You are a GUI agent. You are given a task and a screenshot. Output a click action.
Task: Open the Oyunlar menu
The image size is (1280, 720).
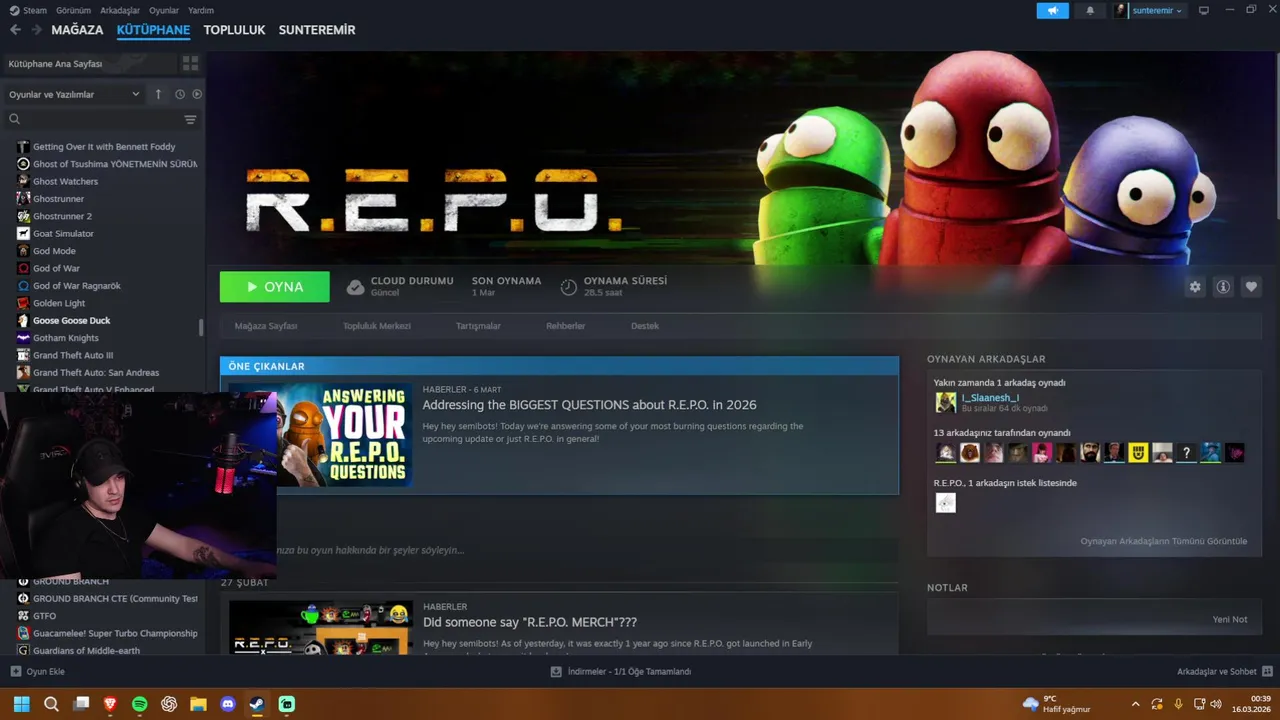pos(164,10)
